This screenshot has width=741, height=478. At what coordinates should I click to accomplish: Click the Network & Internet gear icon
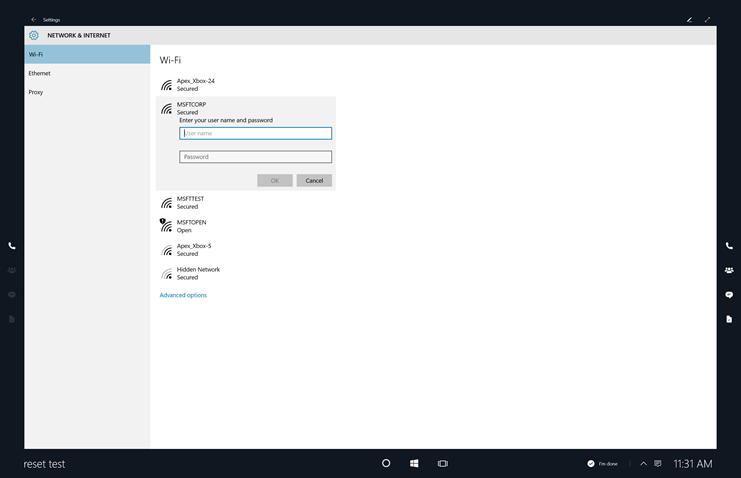point(34,35)
